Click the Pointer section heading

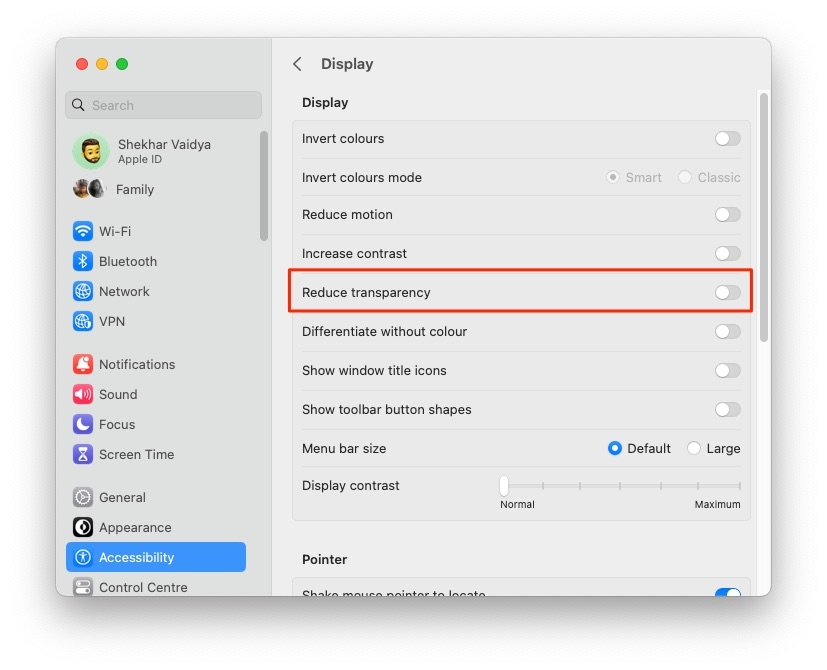pos(324,559)
